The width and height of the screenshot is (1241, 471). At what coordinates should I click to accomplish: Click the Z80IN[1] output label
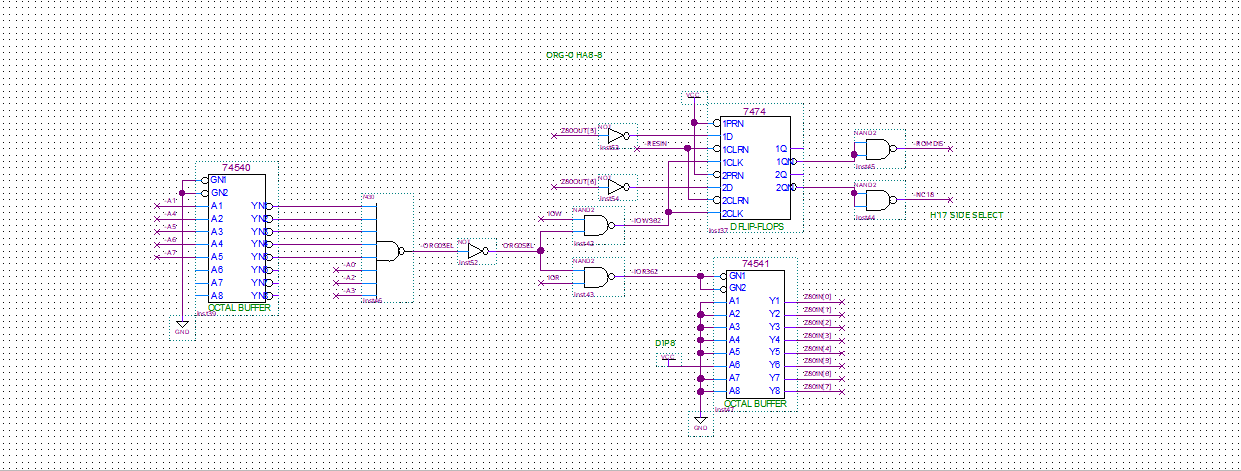click(817, 310)
